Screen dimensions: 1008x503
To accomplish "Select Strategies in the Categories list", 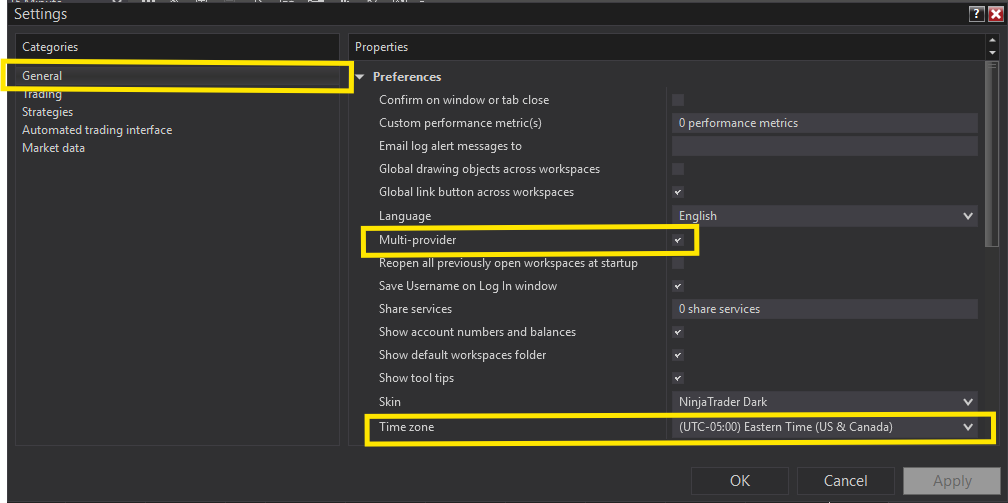I will click(x=47, y=112).
